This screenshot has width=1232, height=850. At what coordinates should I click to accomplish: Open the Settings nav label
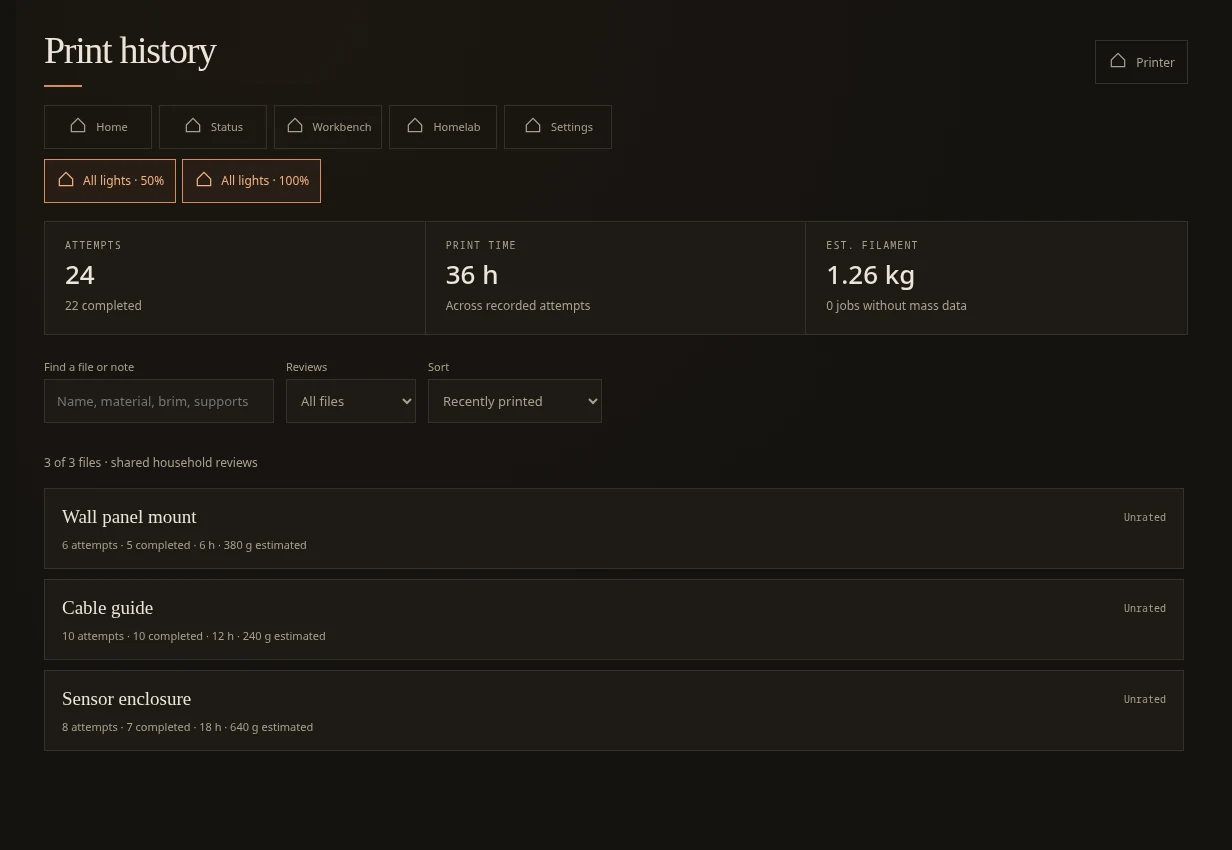tap(572, 127)
